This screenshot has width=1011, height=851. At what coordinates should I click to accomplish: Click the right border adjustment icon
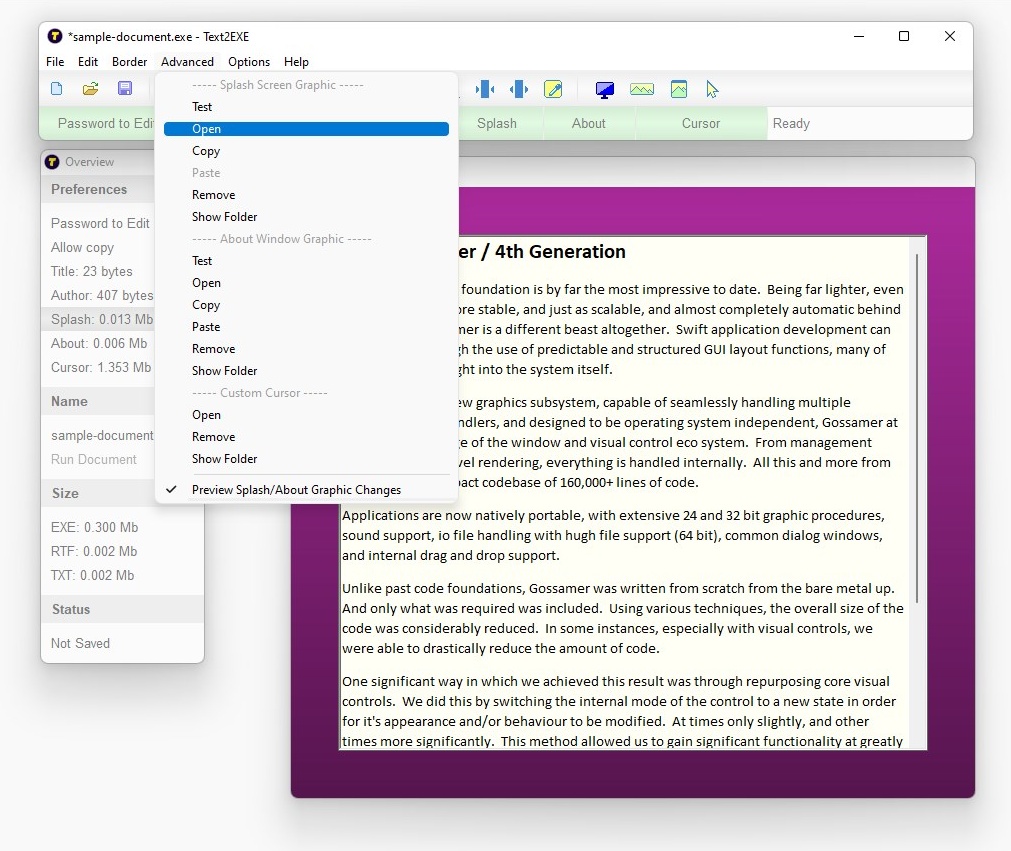point(519,89)
